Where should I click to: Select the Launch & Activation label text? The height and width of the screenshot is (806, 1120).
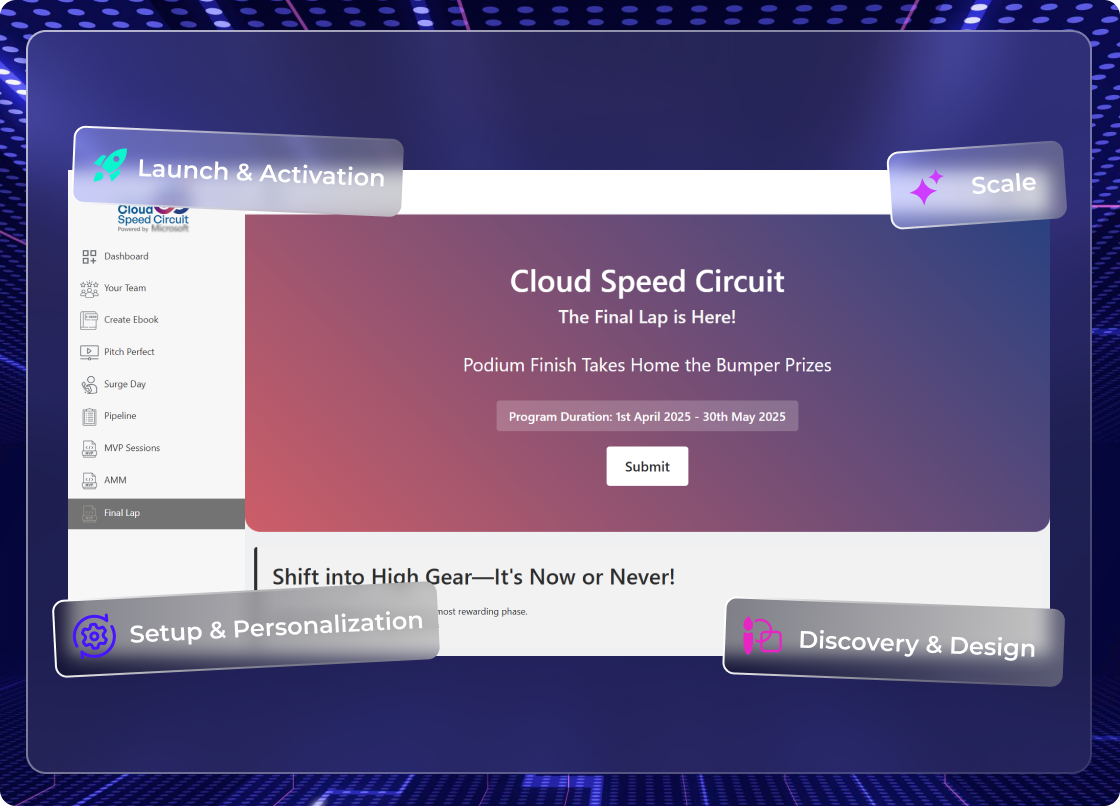pos(261,173)
